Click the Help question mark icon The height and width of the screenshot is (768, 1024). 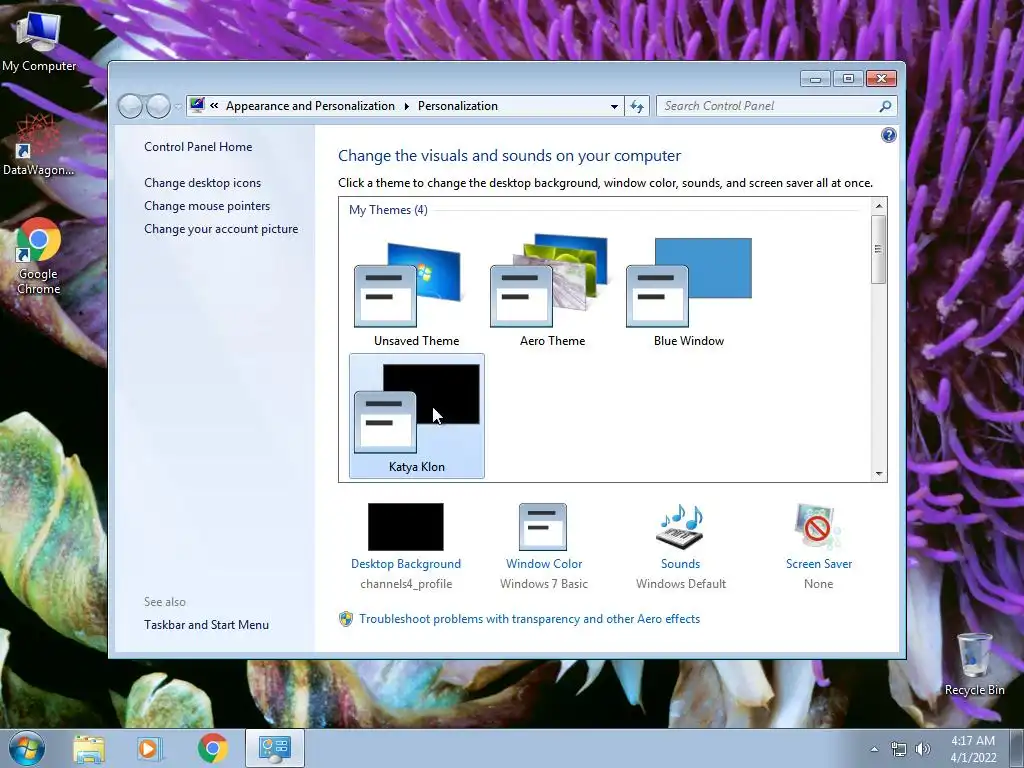888,135
